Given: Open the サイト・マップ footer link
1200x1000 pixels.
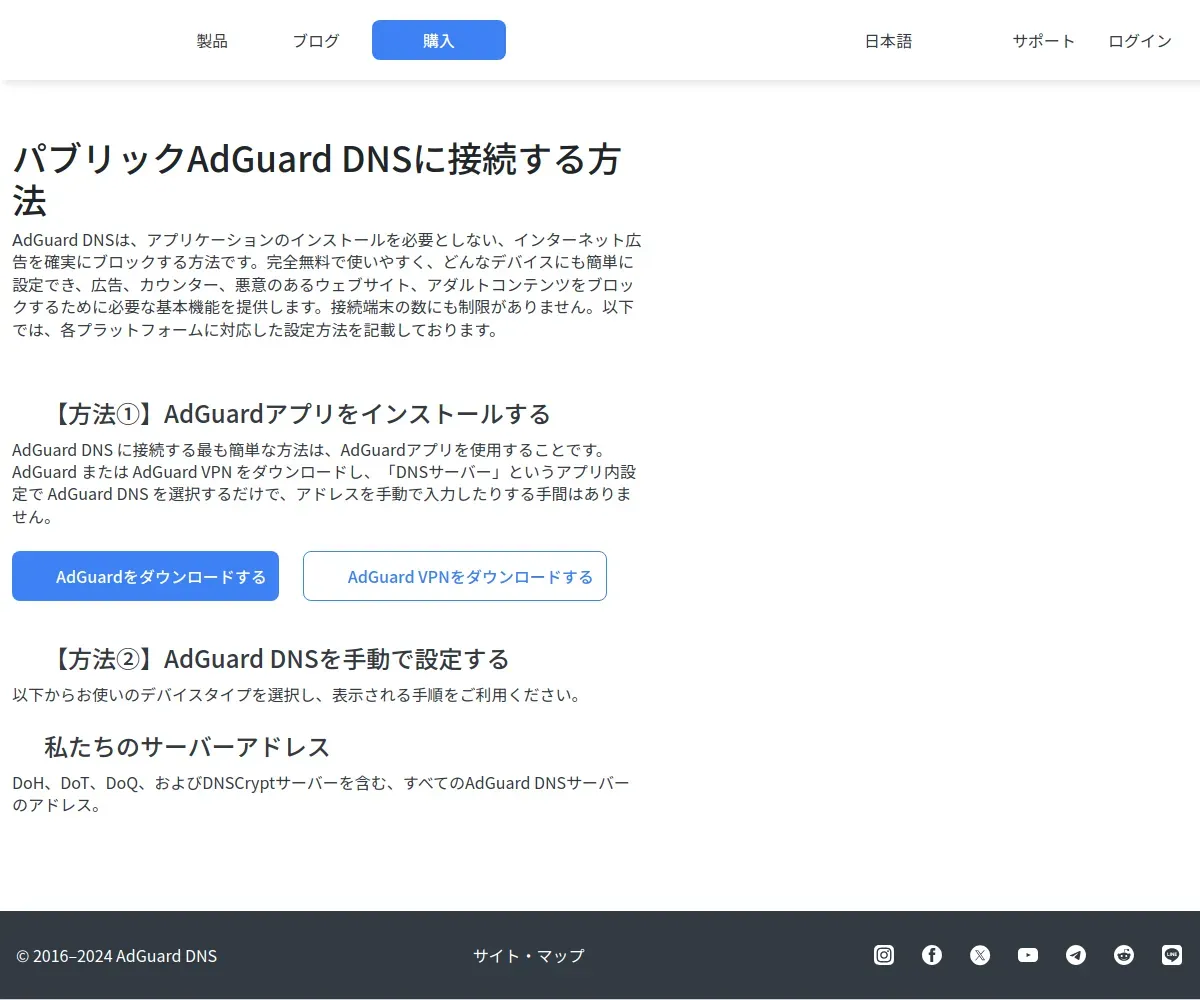Looking at the screenshot, I should click(529, 956).
